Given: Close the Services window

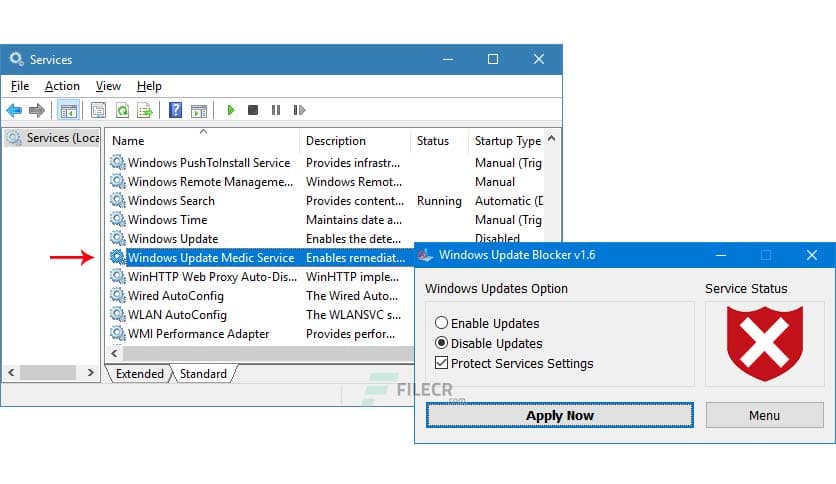Looking at the screenshot, I should coord(539,59).
